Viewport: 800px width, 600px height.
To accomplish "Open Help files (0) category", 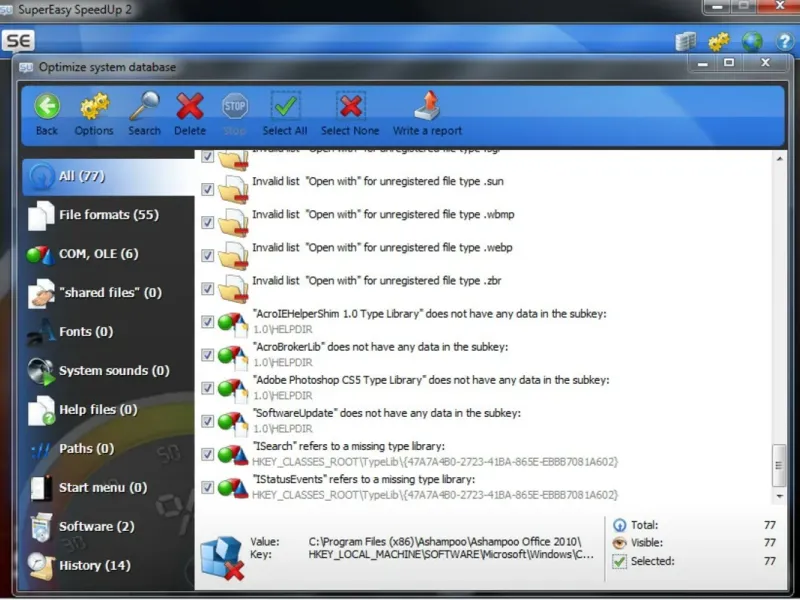I will coord(108,410).
